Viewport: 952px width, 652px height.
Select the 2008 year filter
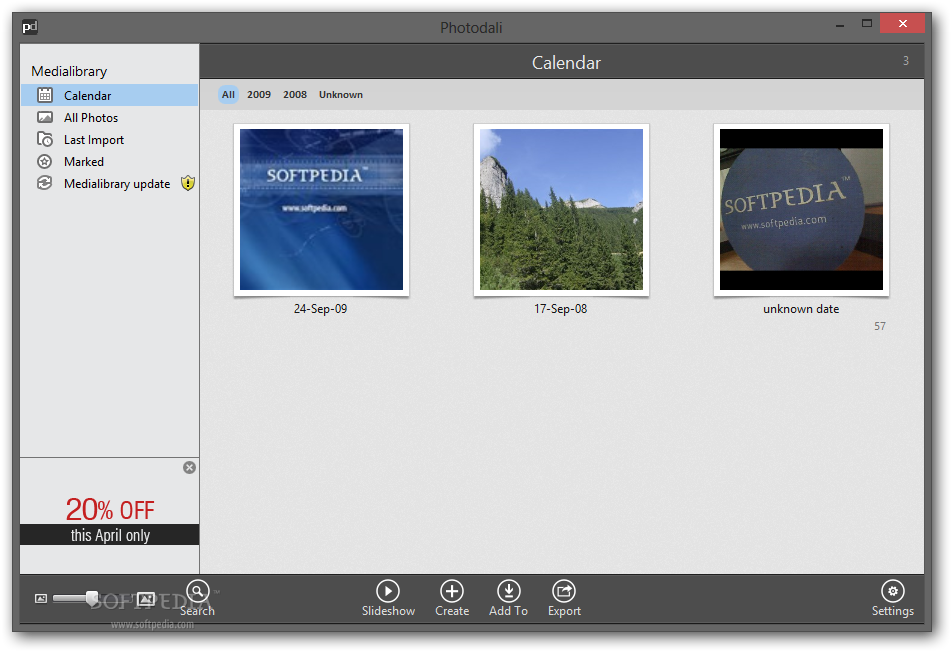295,95
